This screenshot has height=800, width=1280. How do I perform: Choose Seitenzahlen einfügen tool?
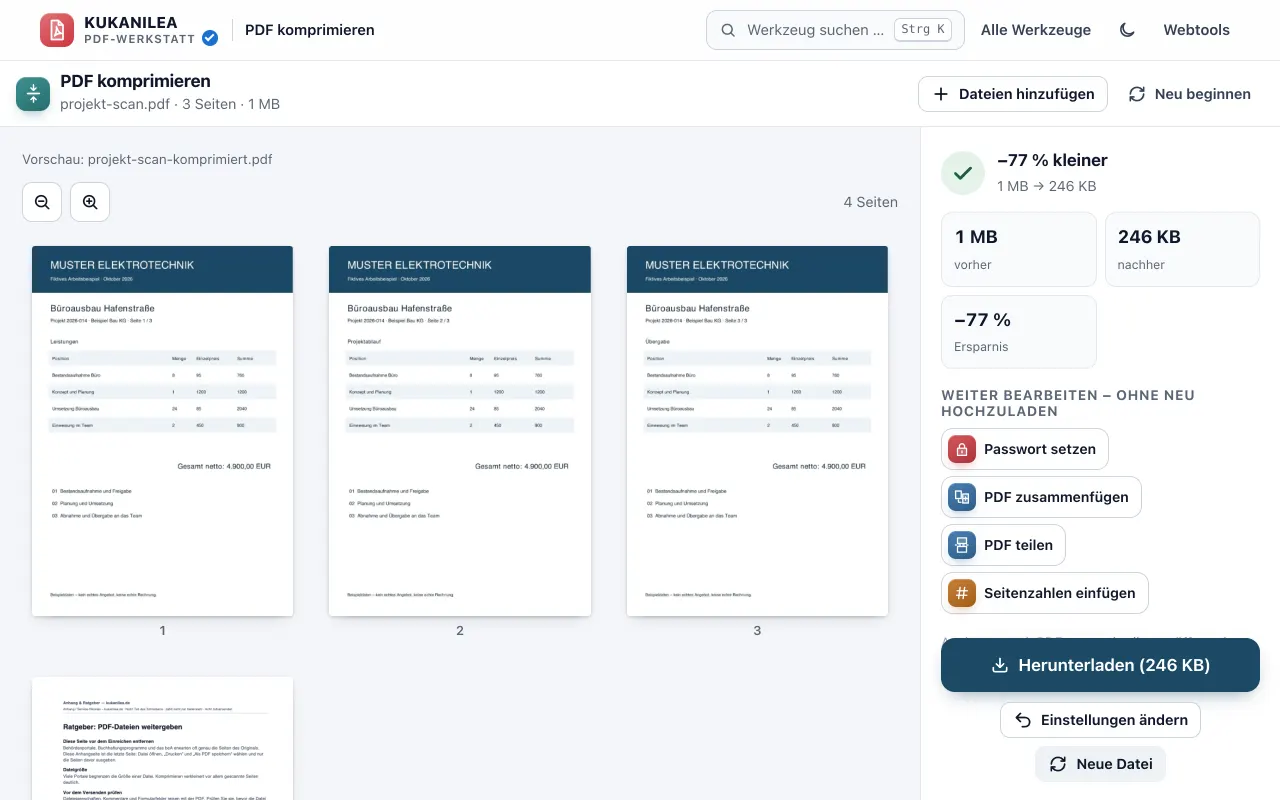(1044, 593)
